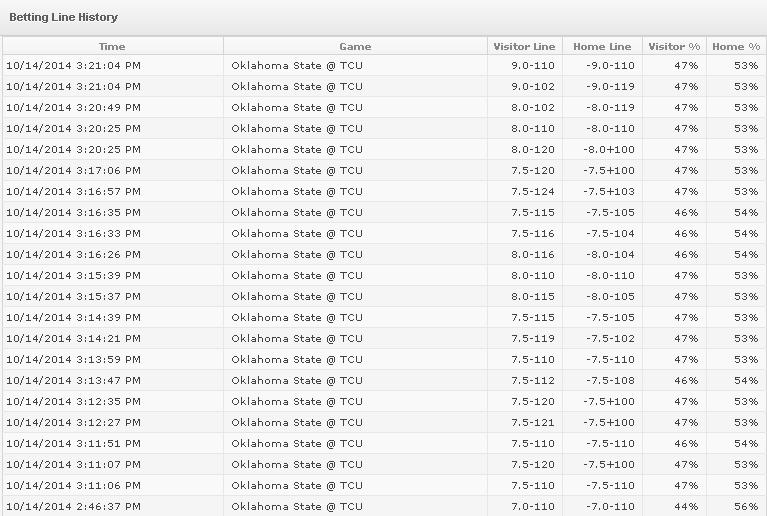
Task: Click the Home % column header
Action: point(736,46)
